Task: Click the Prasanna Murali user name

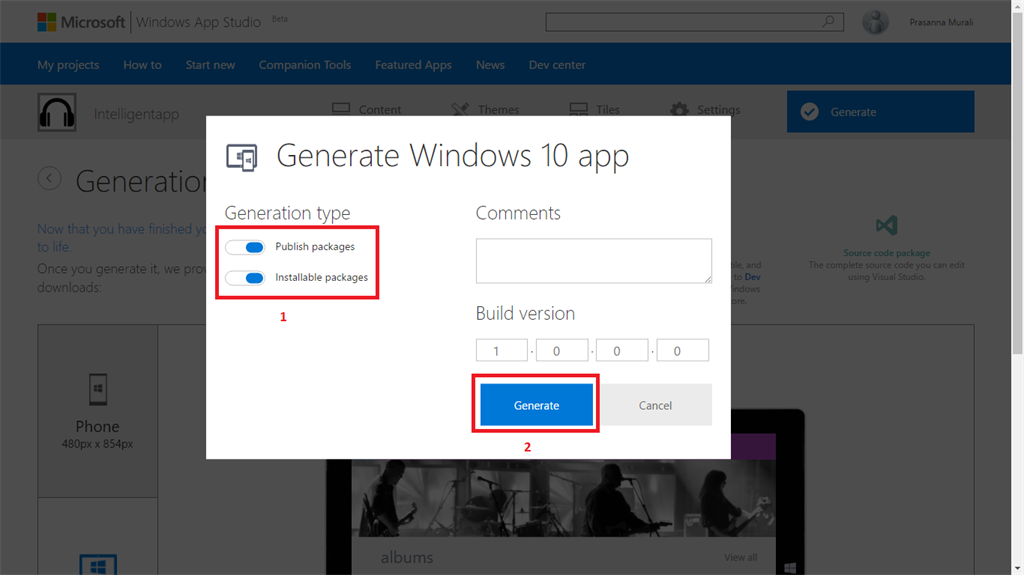Action: [941, 22]
